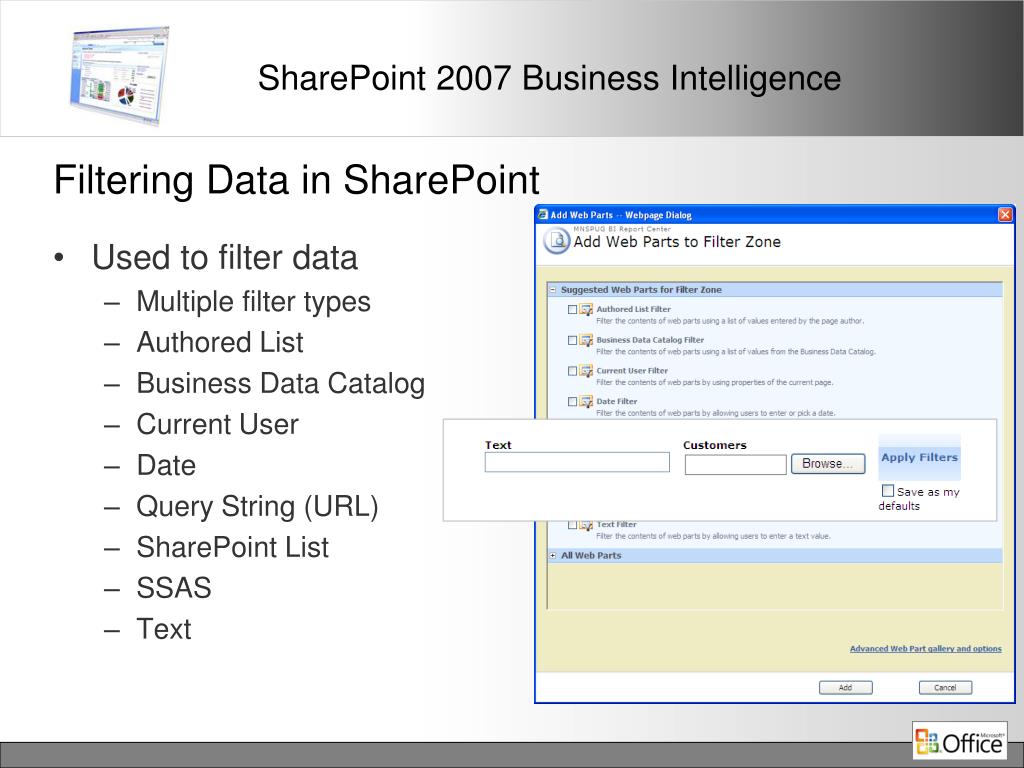Click the 'SharePoint List' bullet text
The height and width of the screenshot is (768, 1024).
[x=232, y=547]
